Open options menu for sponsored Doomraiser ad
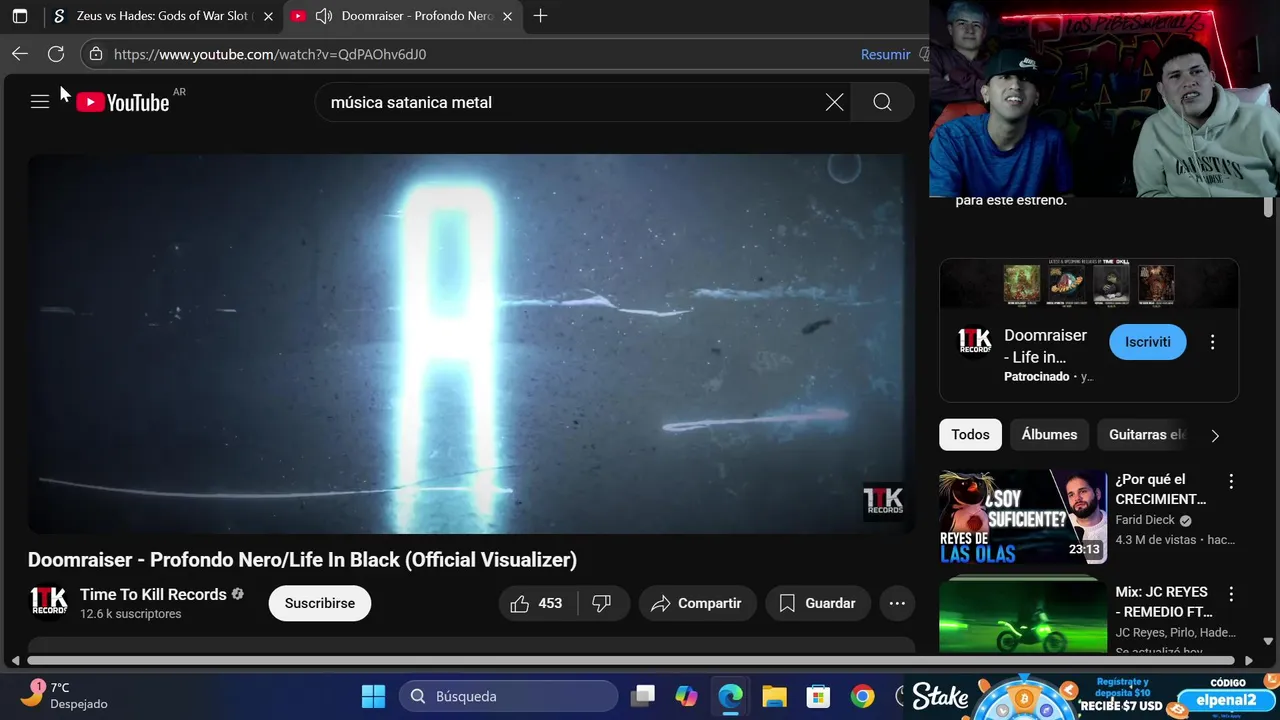The width and height of the screenshot is (1280, 720). 1212,342
